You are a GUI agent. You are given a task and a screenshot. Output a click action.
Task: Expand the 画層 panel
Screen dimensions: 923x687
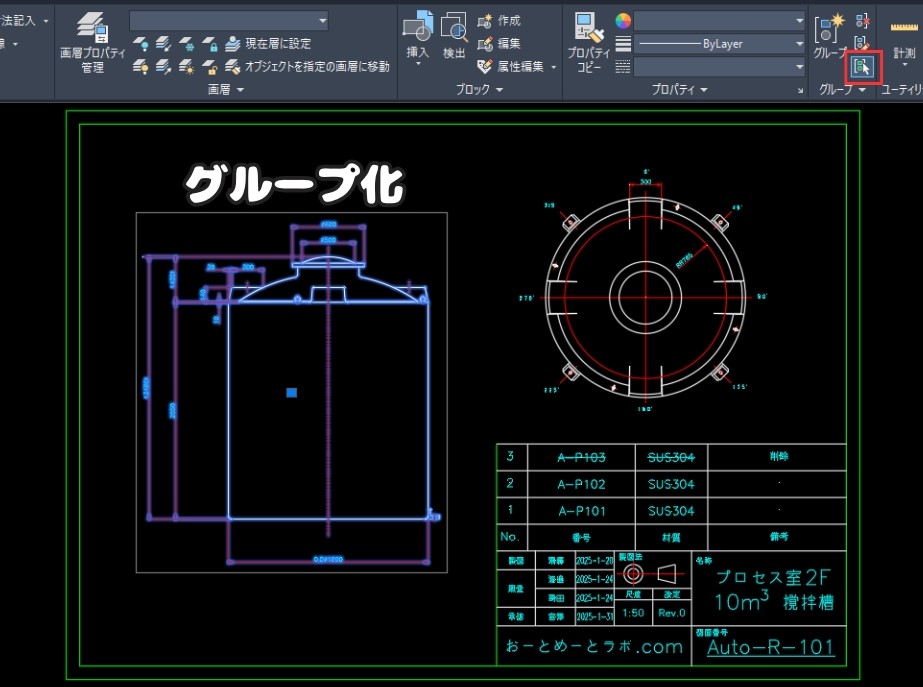pyautogui.click(x=225, y=89)
